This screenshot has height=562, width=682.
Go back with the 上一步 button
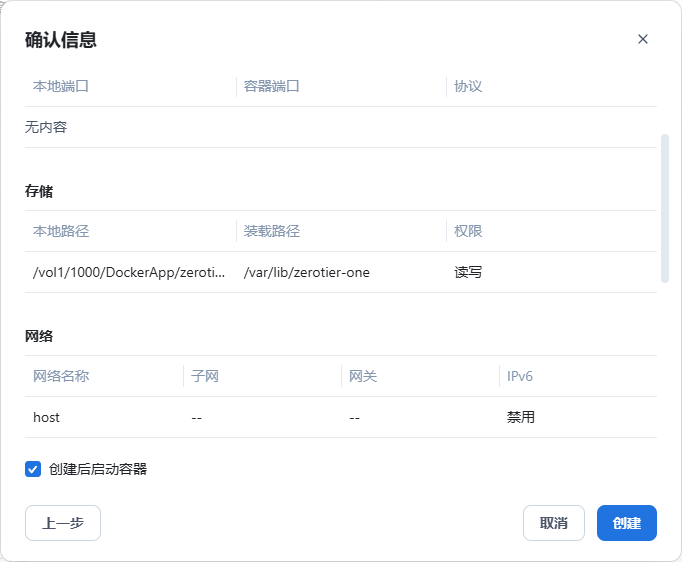point(63,523)
